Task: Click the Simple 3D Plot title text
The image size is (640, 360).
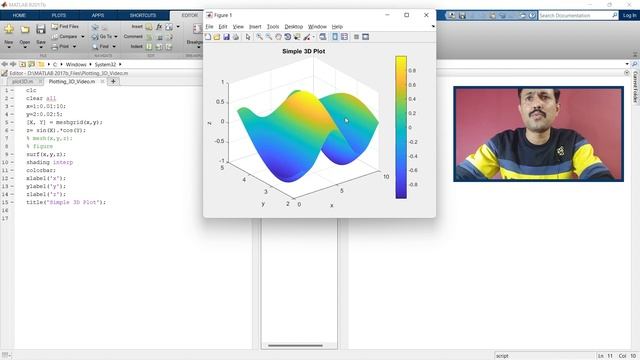Action: [x=304, y=51]
